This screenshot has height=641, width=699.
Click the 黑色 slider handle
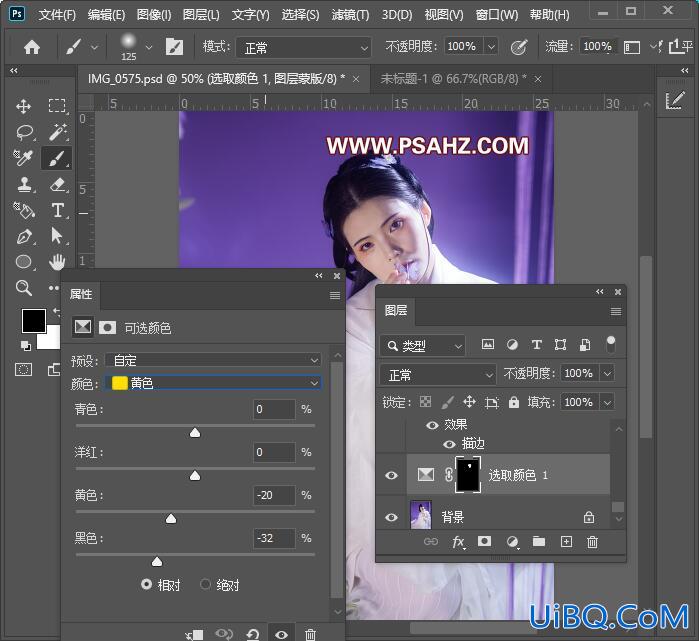157,562
